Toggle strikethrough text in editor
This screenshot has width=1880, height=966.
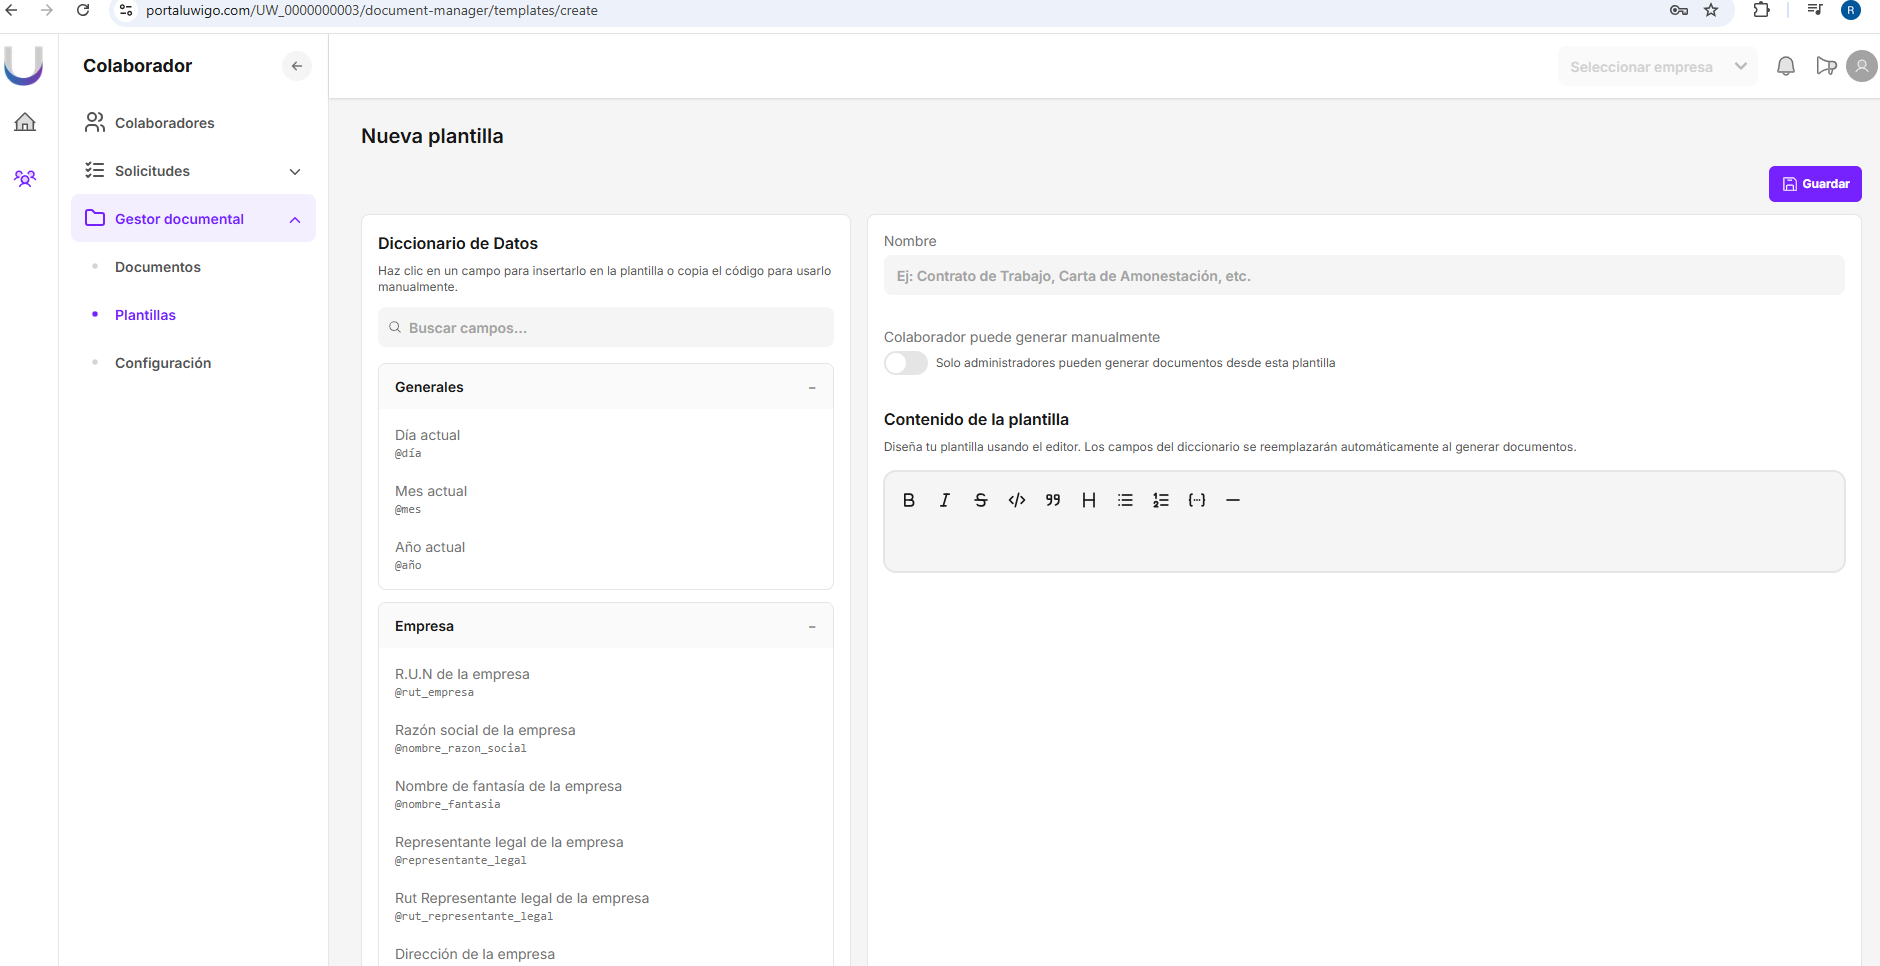pos(980,500)
